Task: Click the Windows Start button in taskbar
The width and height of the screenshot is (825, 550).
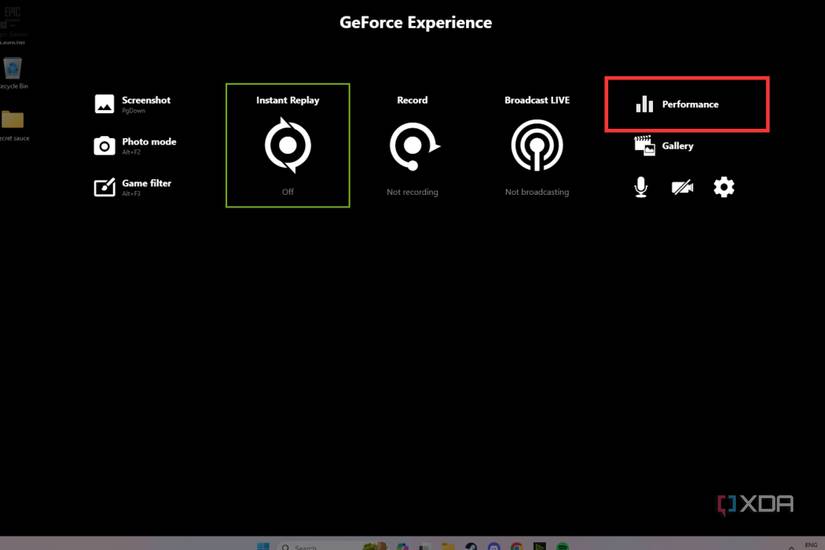Action: pyautogui.click(x=263, y=546)
